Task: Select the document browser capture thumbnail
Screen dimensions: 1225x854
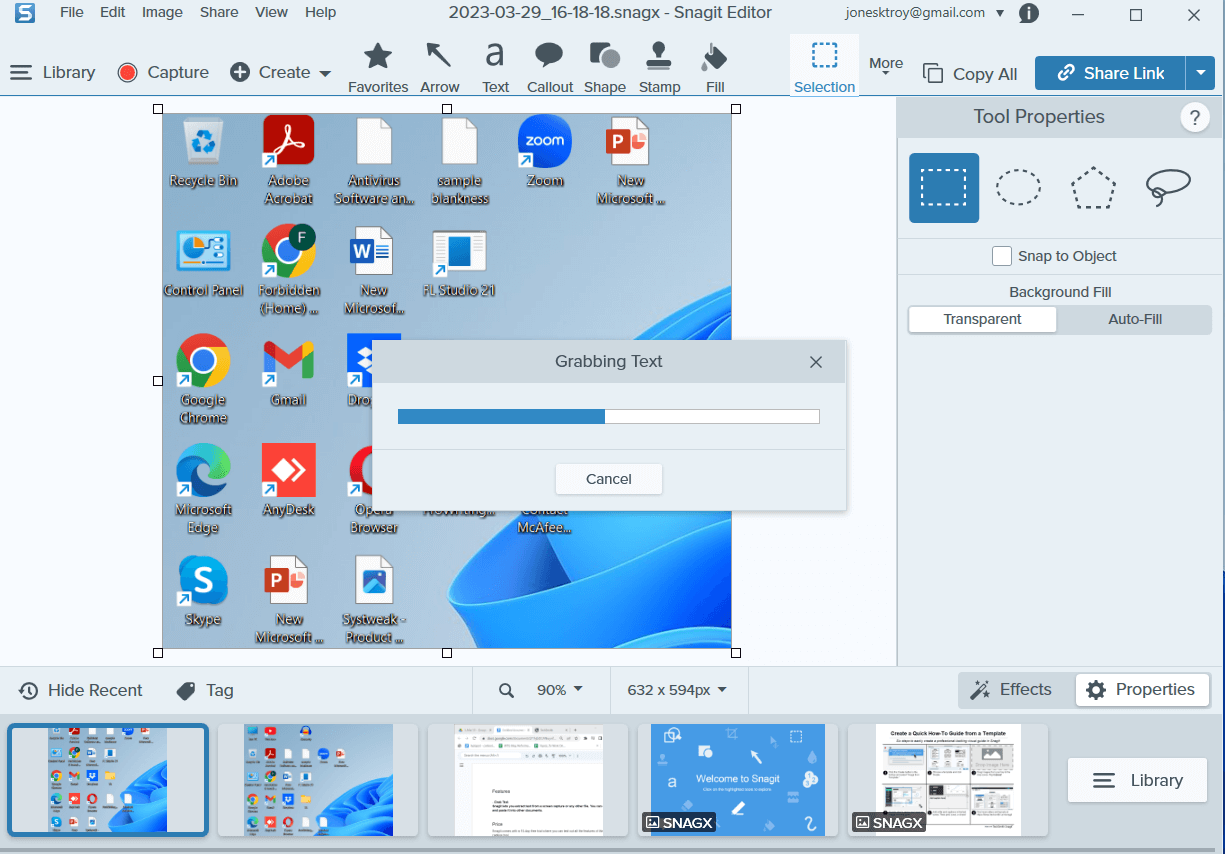Action: click(x=528, y=780)
